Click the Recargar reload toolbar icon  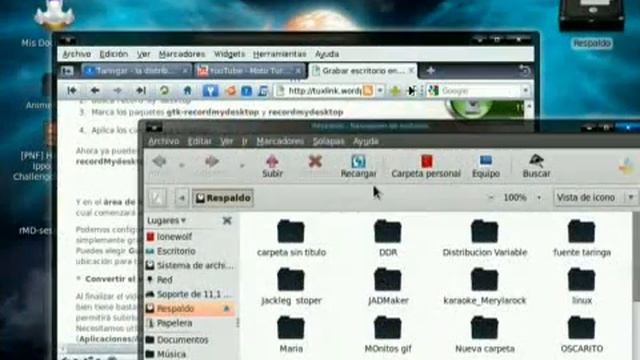point(358,166)
